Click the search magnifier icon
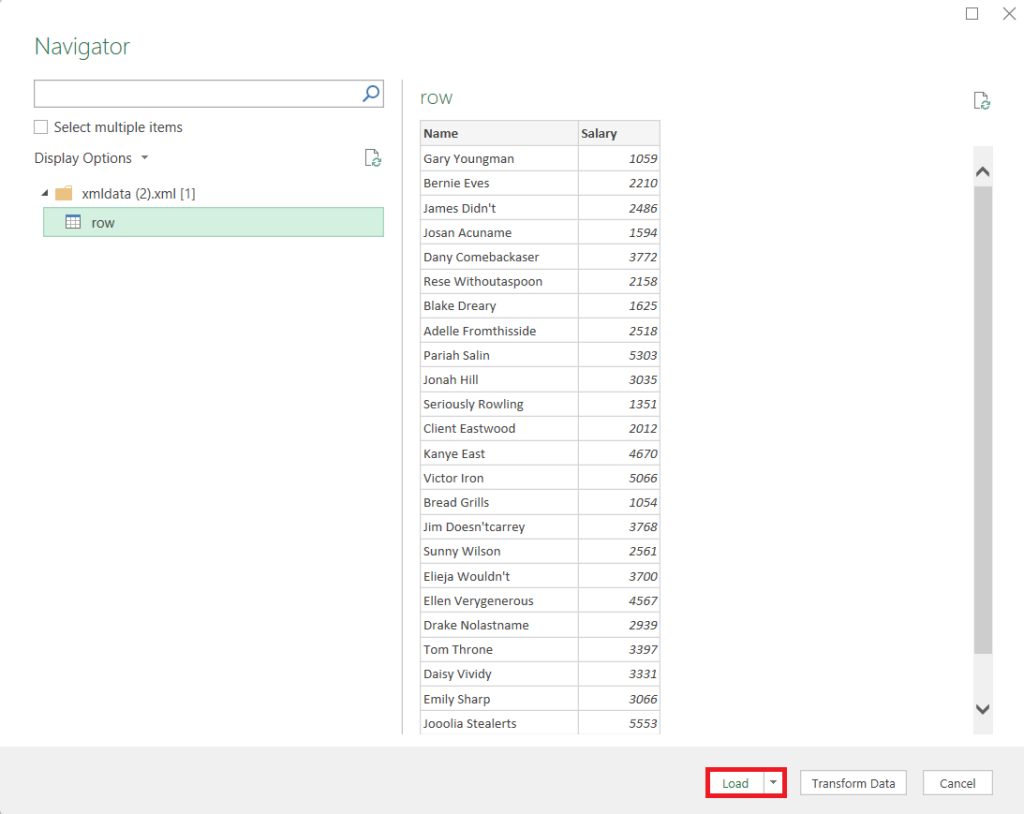The width and height of the screenshot is (1024, 814). tap(370, 93)
